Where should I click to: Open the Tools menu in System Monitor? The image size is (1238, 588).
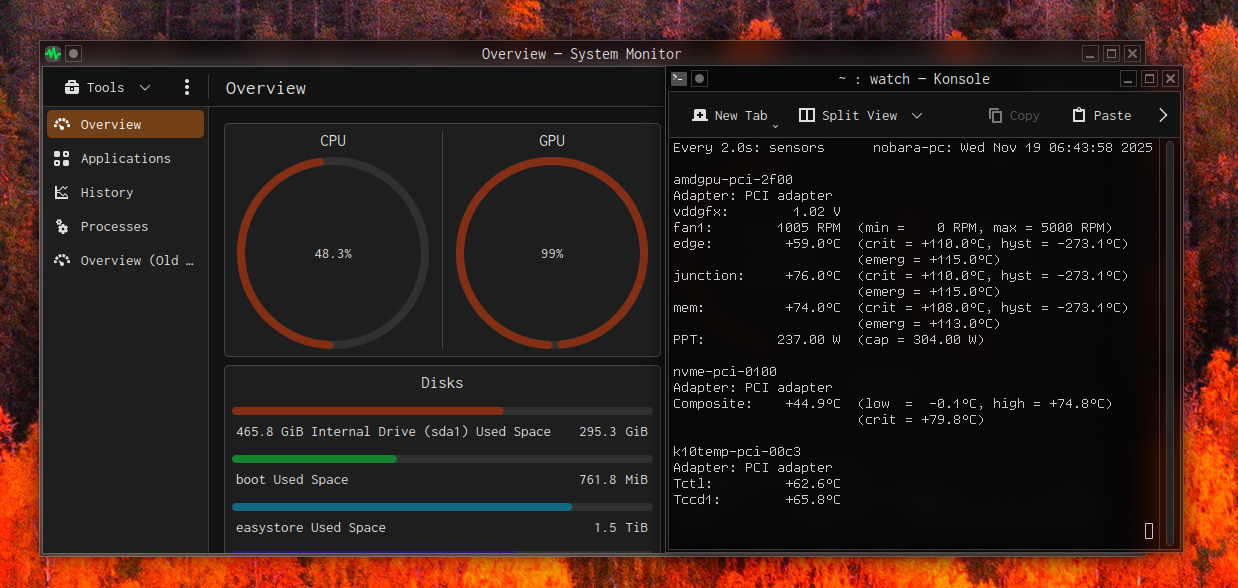point(108,87)
